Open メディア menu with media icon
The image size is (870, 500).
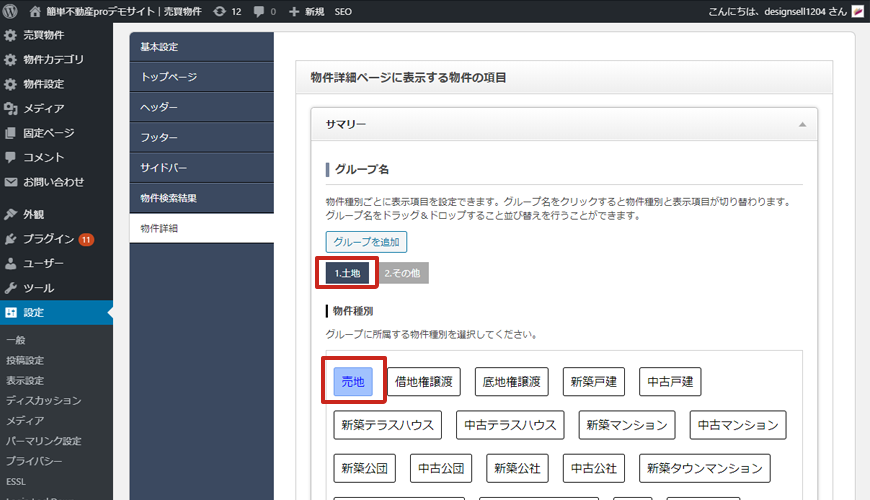11,108
